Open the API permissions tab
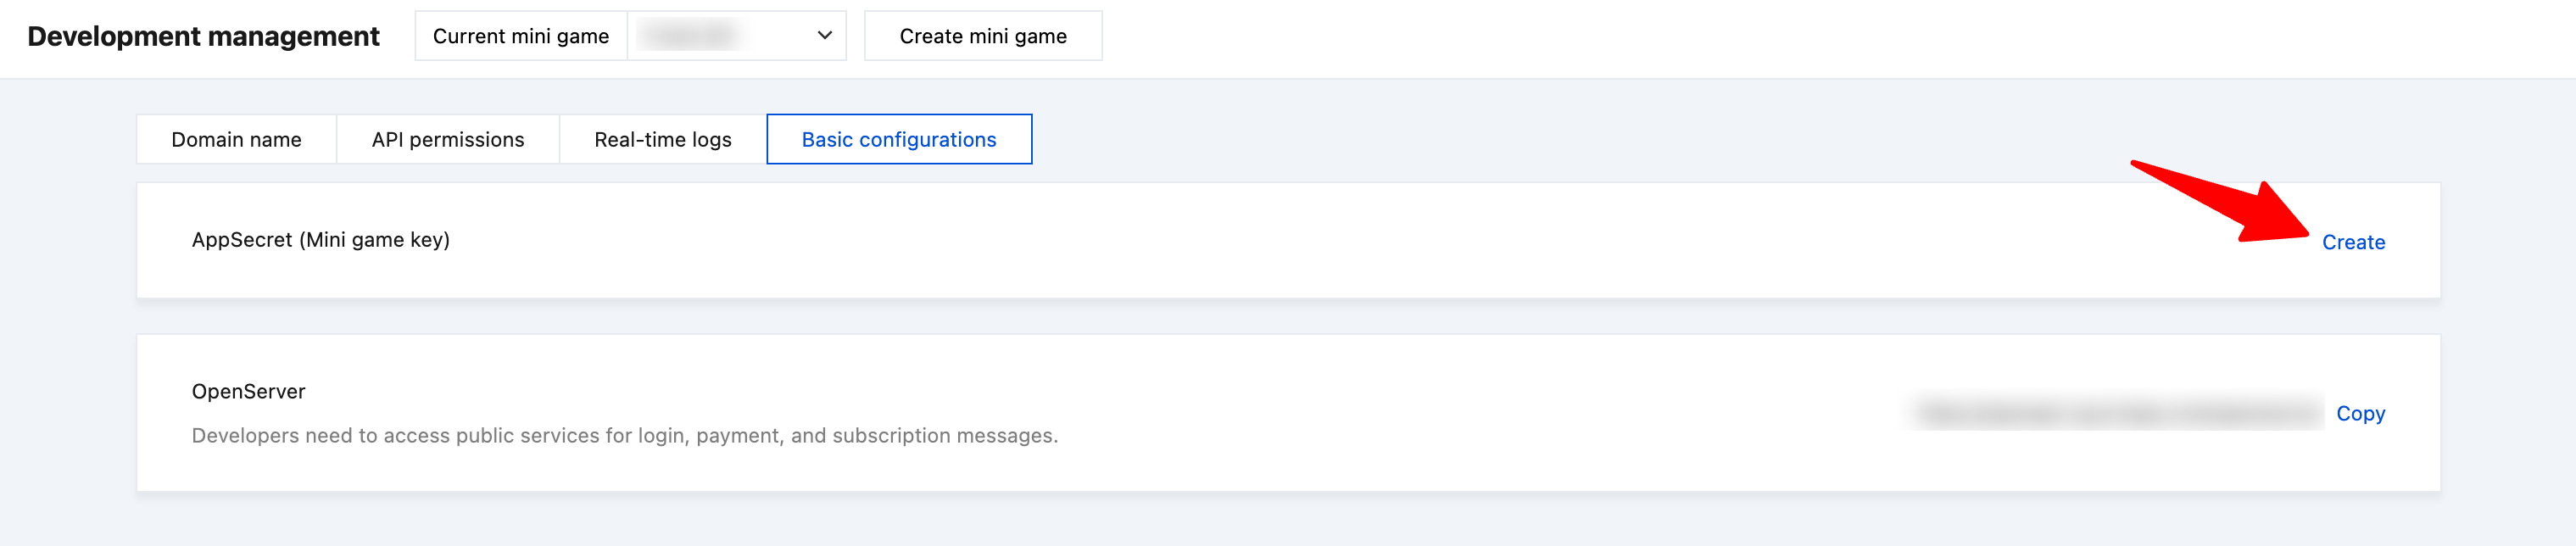Viewport: 2576px width, 546px height. click(x=447, y=139)
